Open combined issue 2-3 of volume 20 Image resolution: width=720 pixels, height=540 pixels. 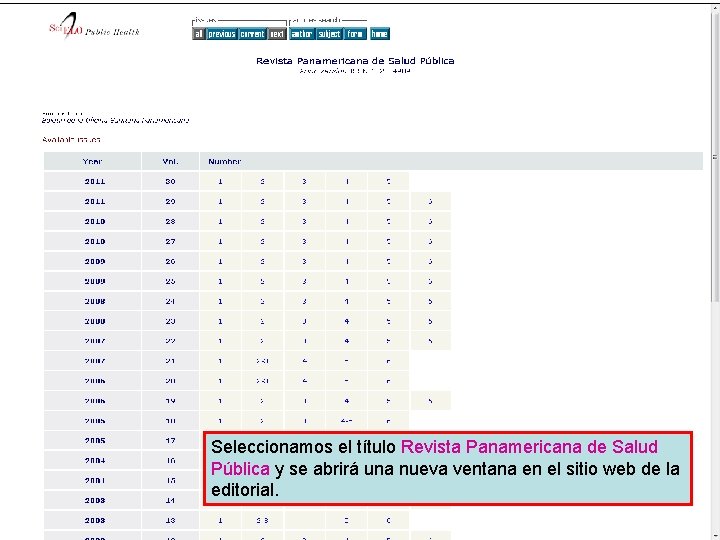262,381
